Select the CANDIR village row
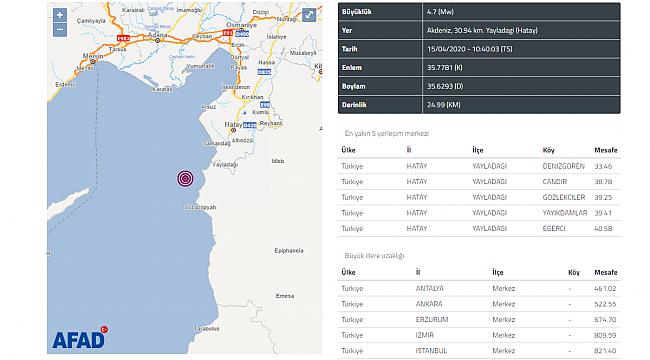Image resolution: width=650 pixels, height=360 pixels. point(479,182)
